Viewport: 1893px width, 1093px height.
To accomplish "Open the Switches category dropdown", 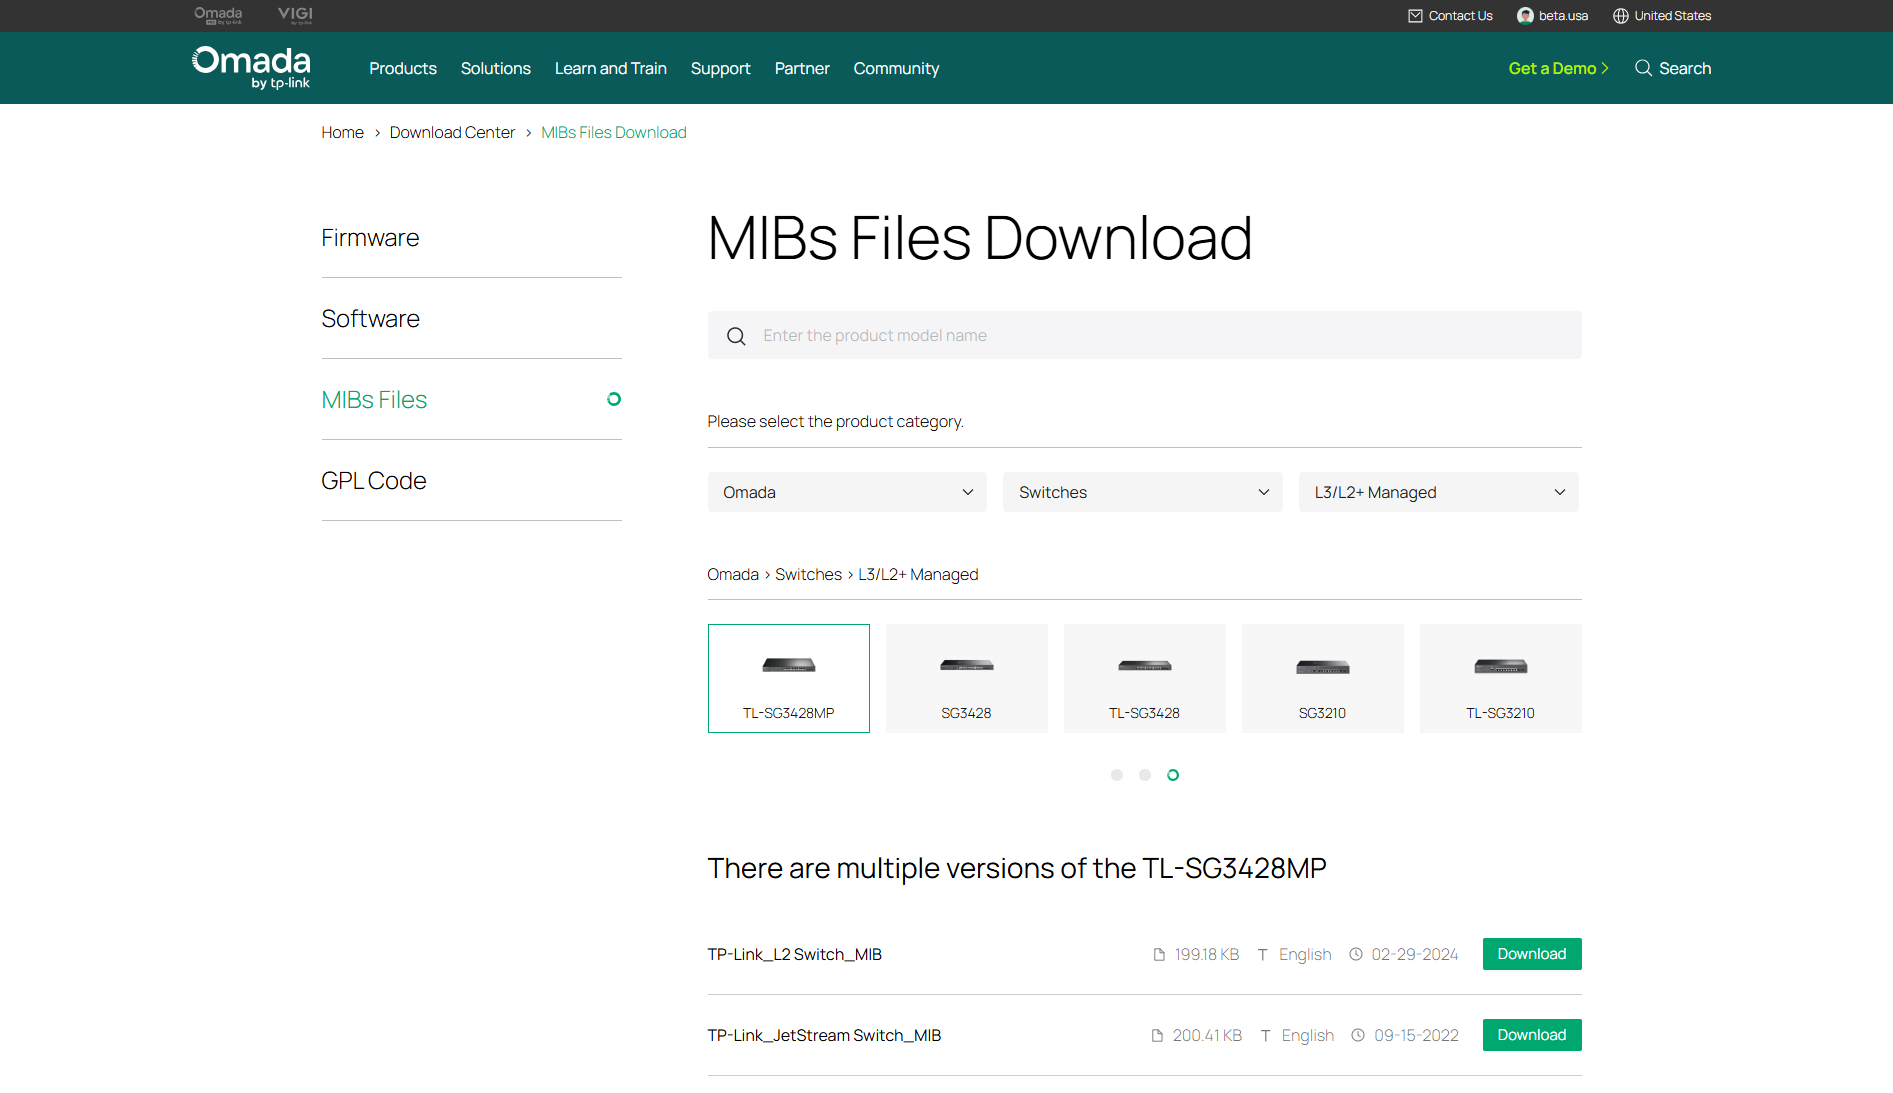I will [1143, 492].
